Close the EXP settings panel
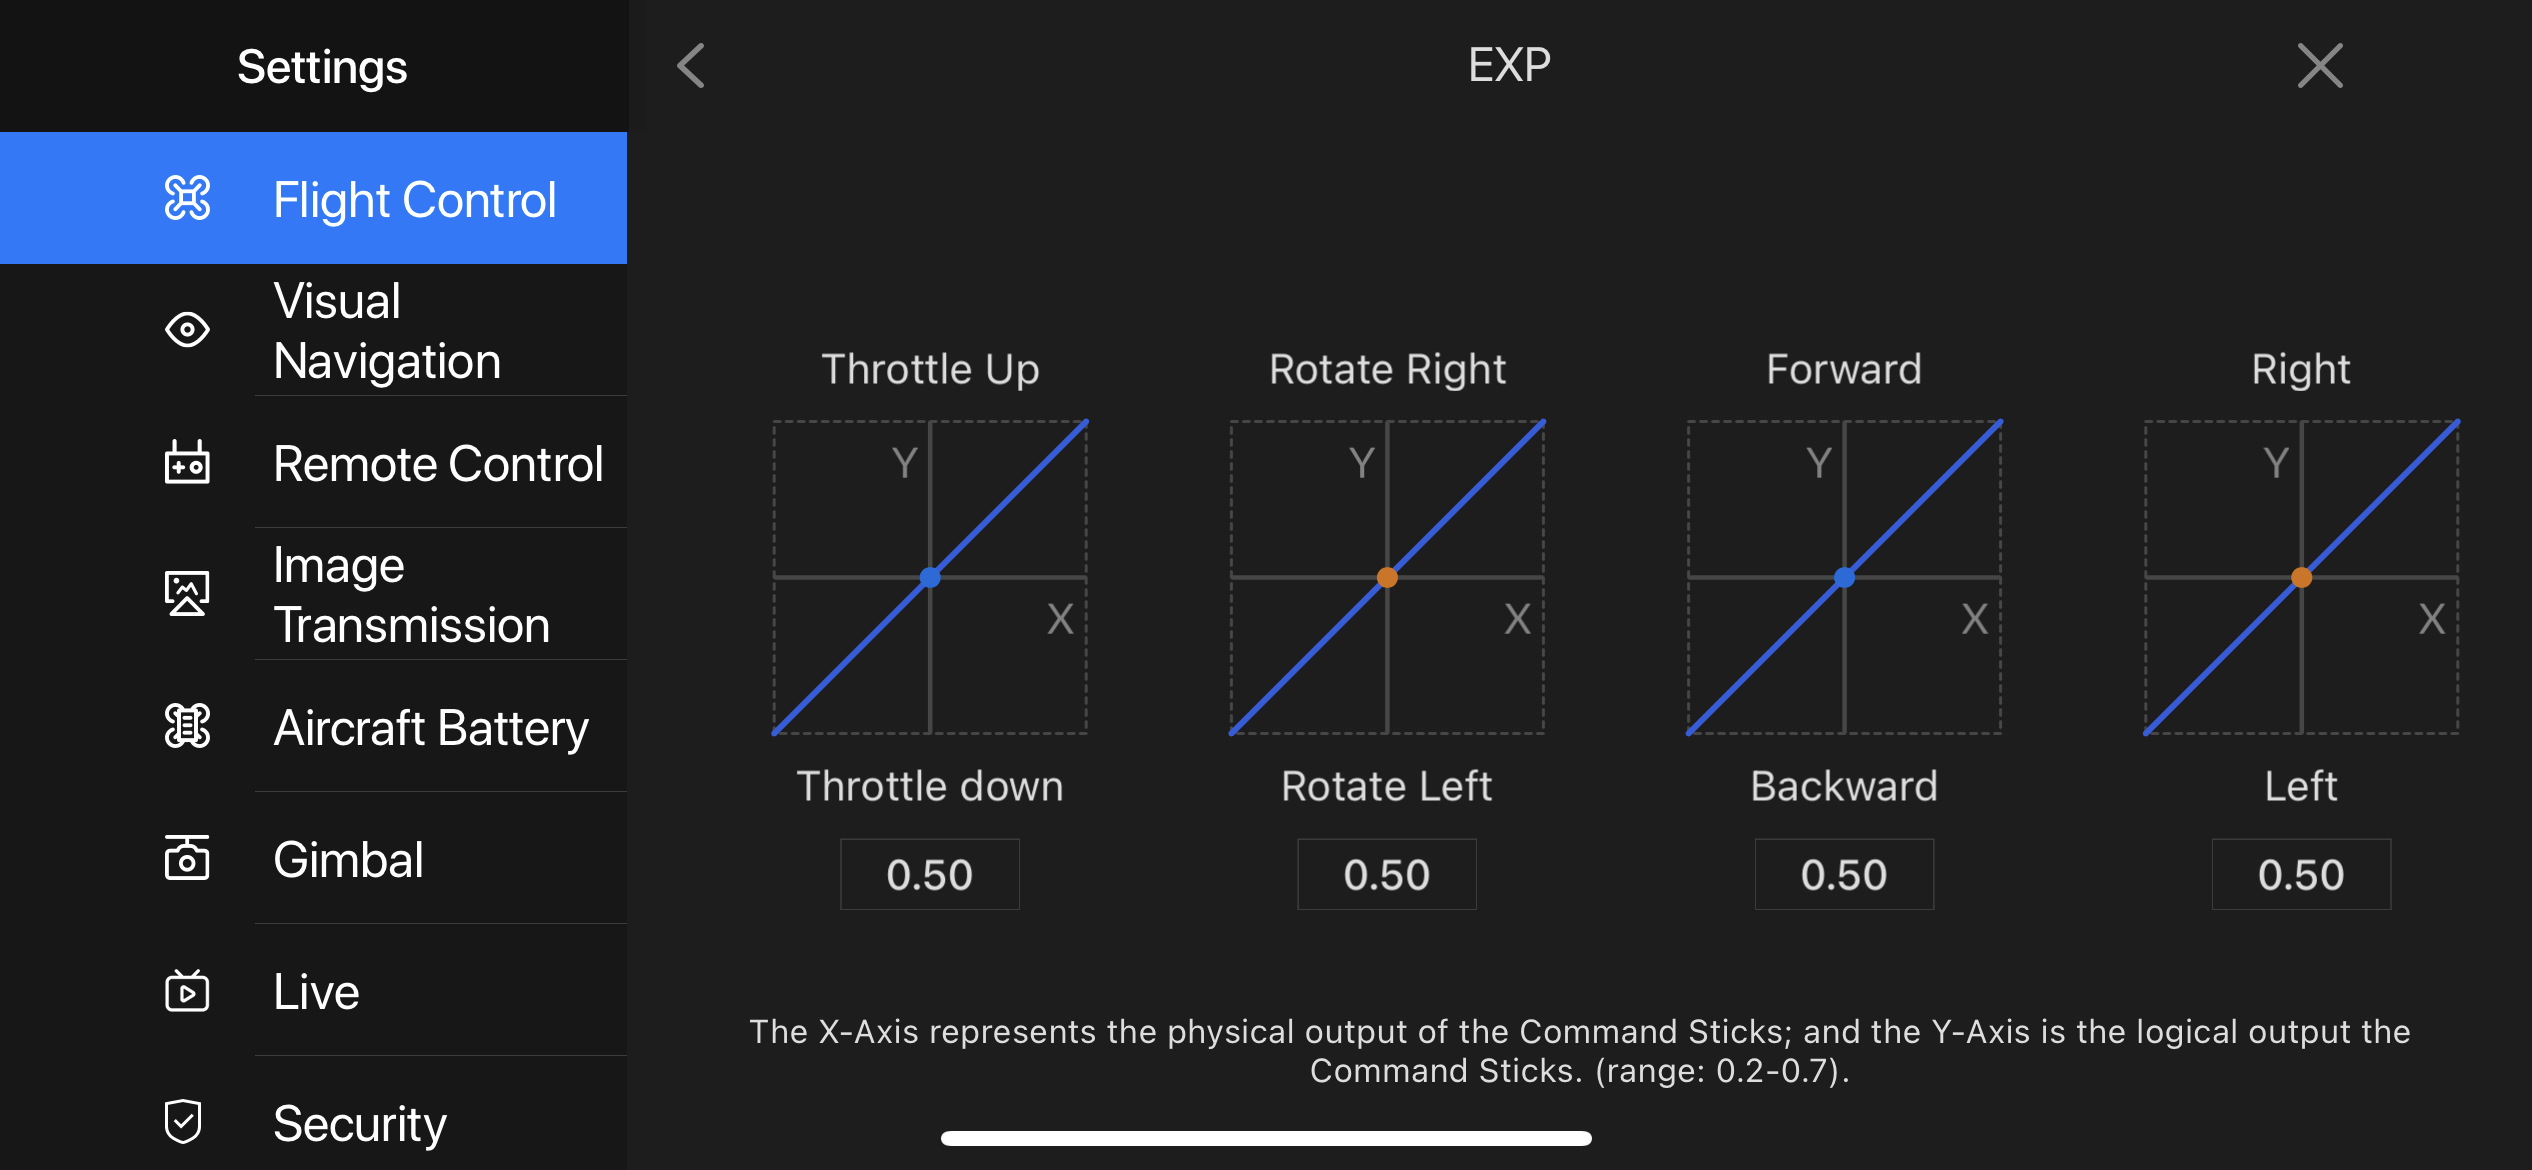Screen dimensions: 2532x1170 tap(2320, 66)
